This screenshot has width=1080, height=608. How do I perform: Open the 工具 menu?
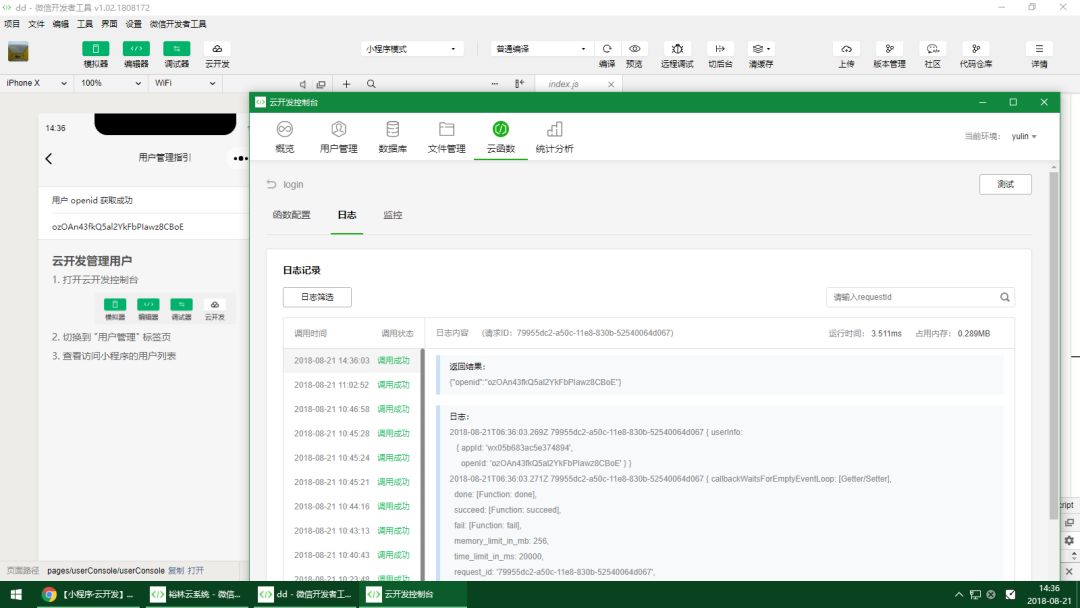85,24
